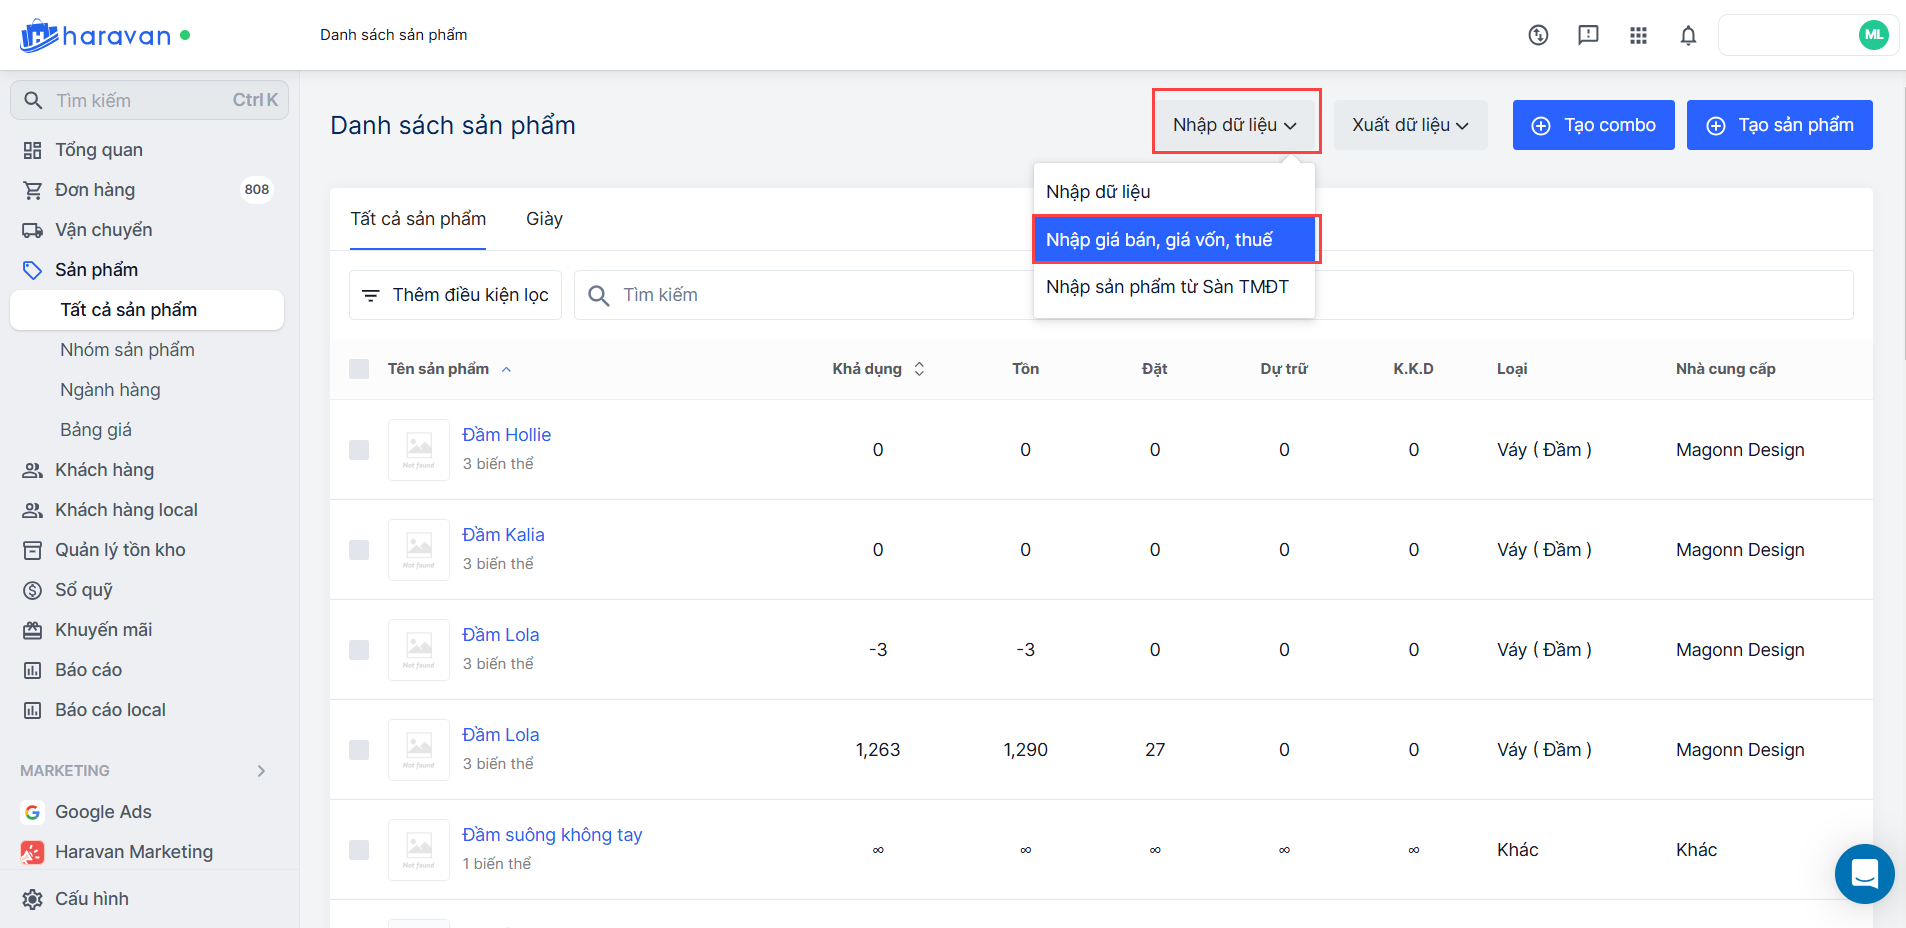
Task: Click the notification bell icon
Action: pos(1688,36)
